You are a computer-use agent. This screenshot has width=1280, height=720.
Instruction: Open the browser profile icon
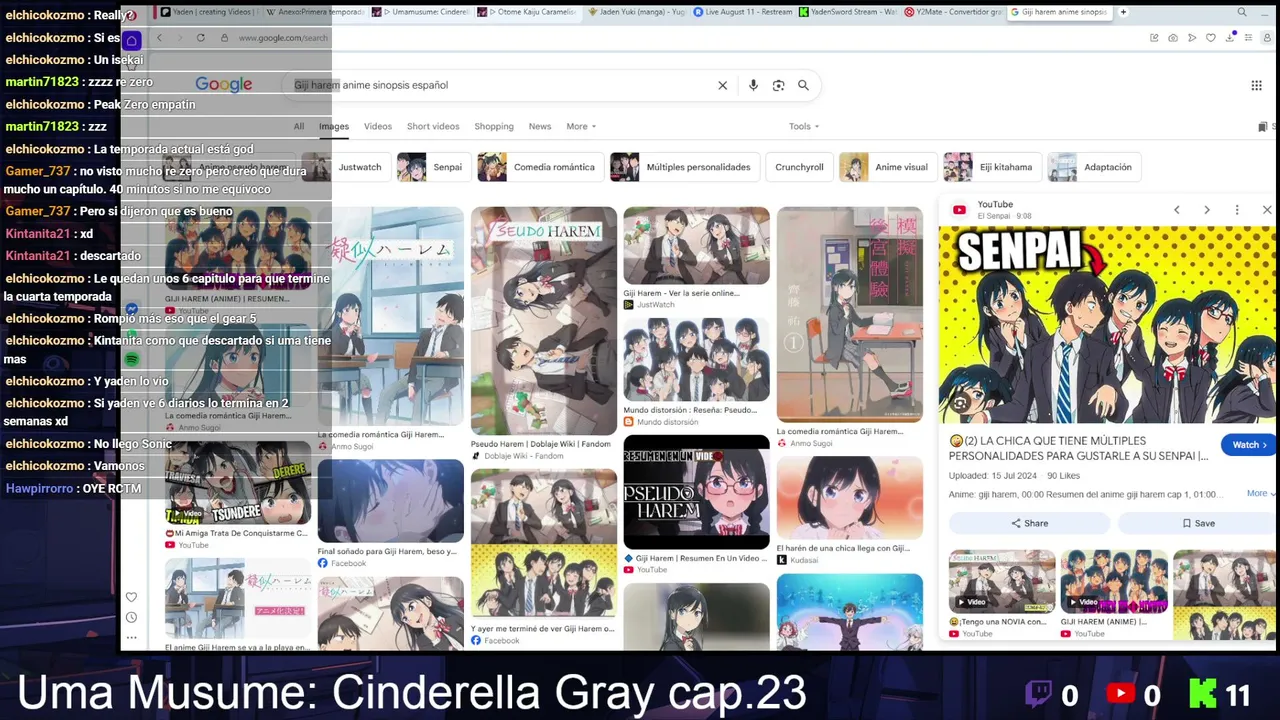tap(1268, 38)
